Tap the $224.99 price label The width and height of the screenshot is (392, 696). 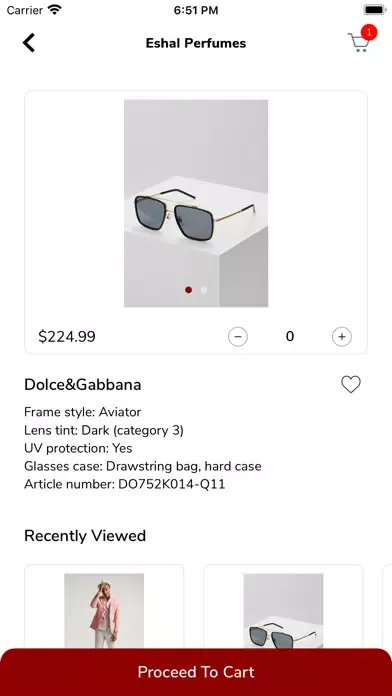pos(67,336)
